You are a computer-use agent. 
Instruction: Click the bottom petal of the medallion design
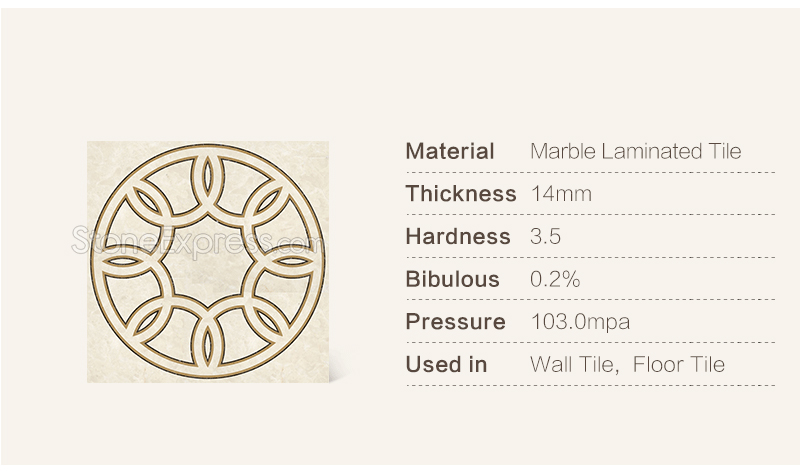point(207,348)
